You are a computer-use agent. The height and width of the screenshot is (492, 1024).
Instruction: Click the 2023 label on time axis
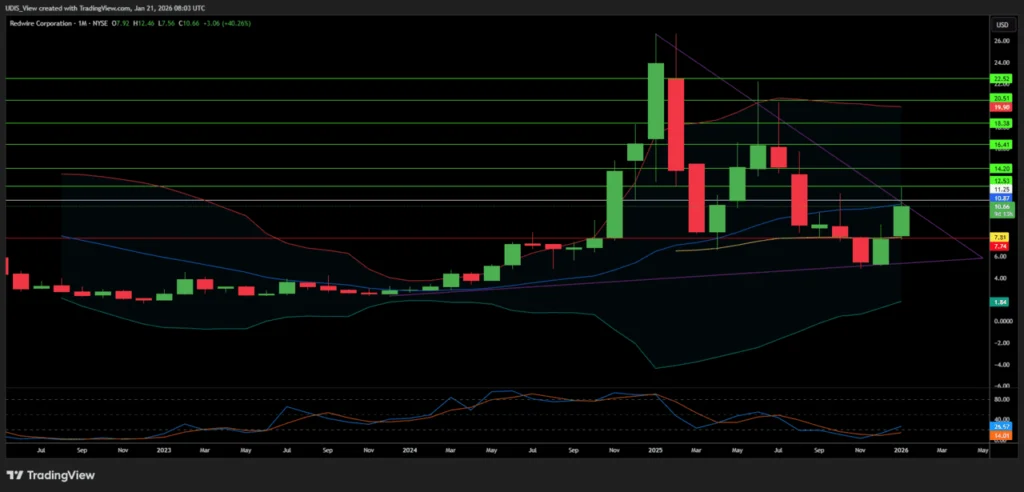point(164,450)
